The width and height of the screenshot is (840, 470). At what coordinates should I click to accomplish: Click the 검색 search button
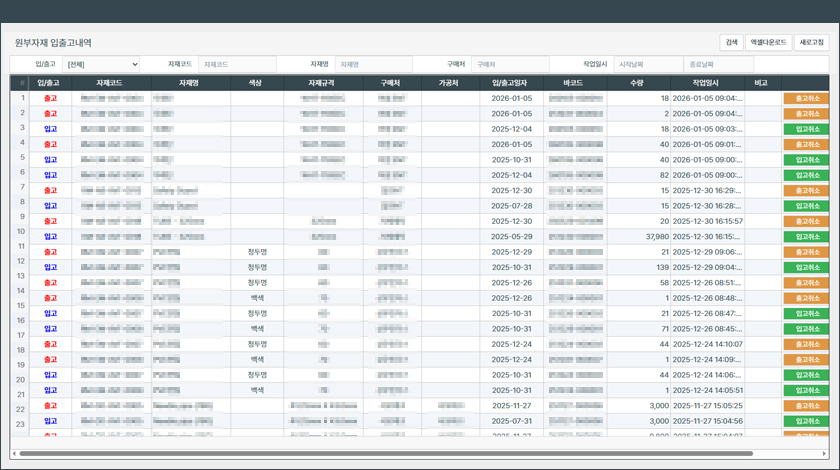pyautogui.click(x=731, y=43)
